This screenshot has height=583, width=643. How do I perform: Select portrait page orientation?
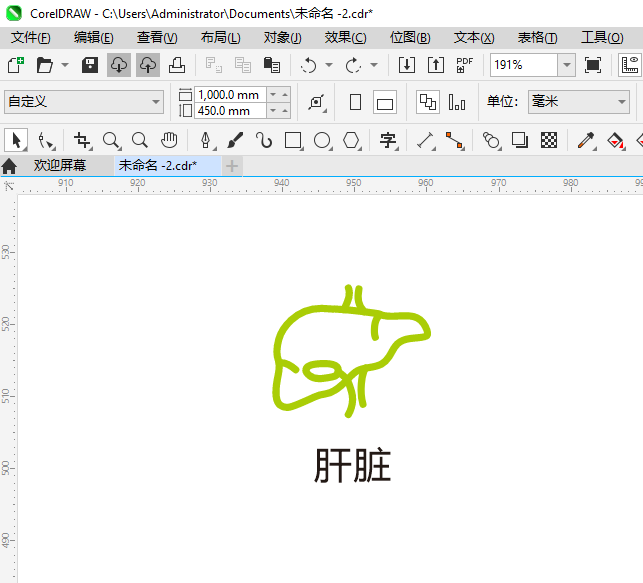coord(355,102)
